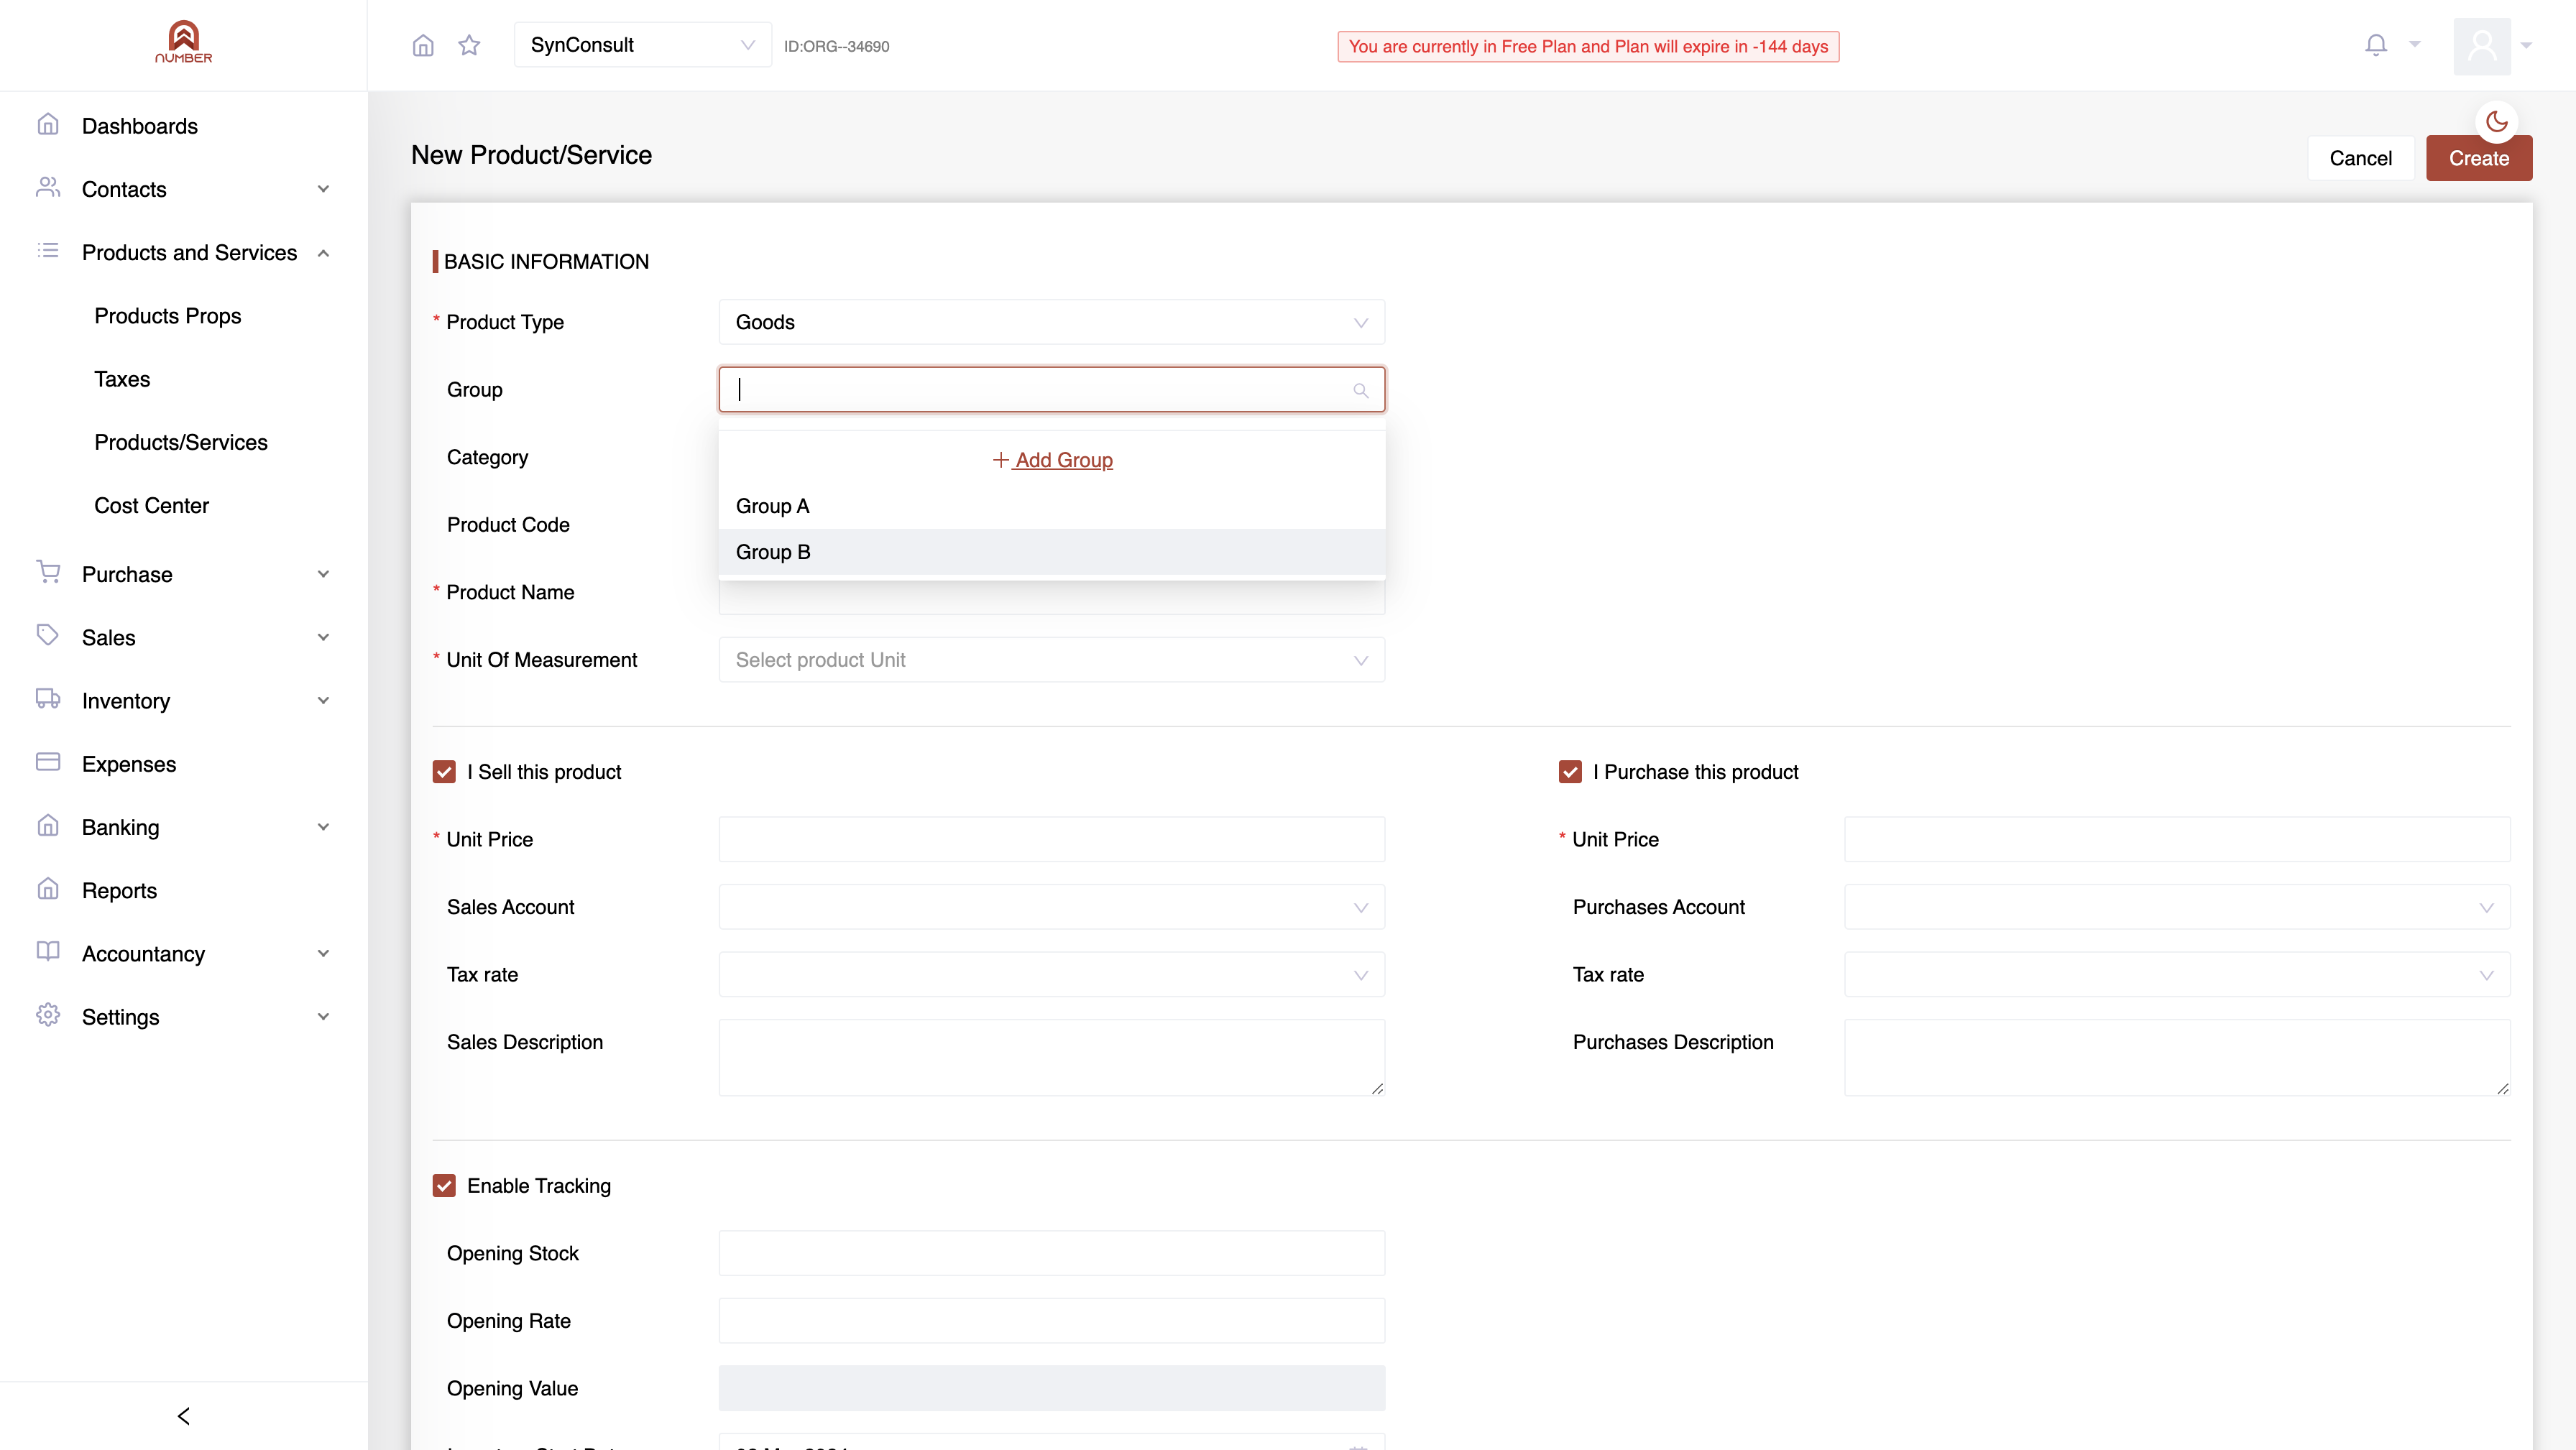Click the Inventory truck icon
Screen dimensions: 2576x1450
pyautogui.click(x=48, y=699)
